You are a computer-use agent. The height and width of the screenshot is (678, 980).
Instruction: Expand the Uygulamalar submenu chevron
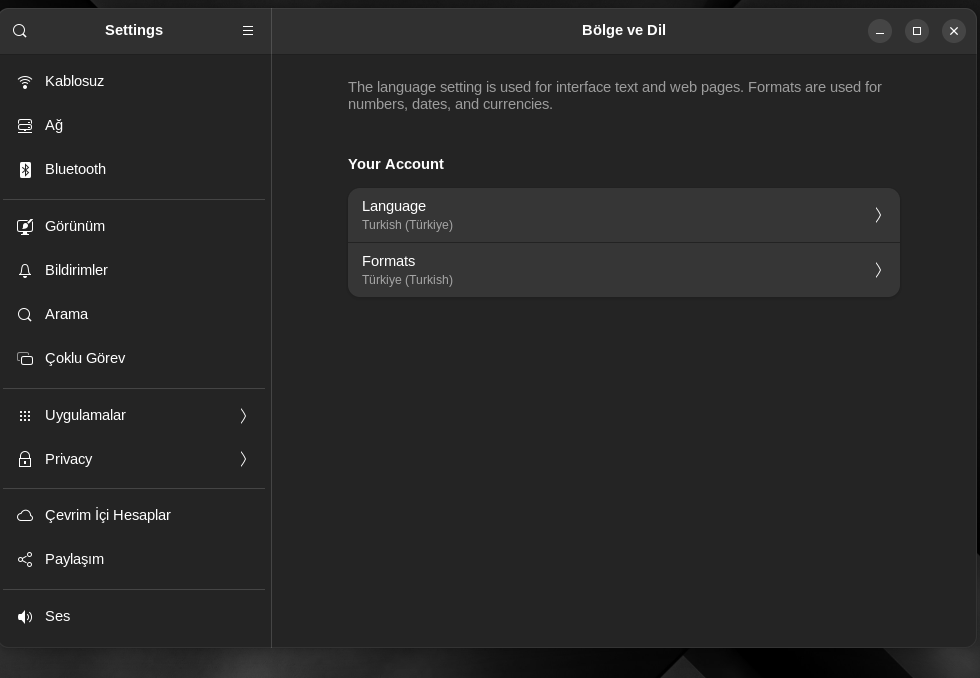(x=243, y=416)
